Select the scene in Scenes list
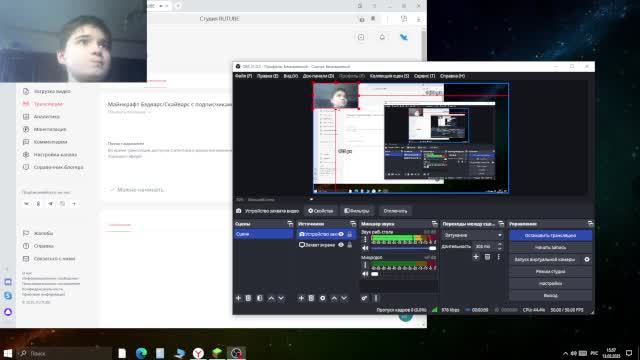 263,234
